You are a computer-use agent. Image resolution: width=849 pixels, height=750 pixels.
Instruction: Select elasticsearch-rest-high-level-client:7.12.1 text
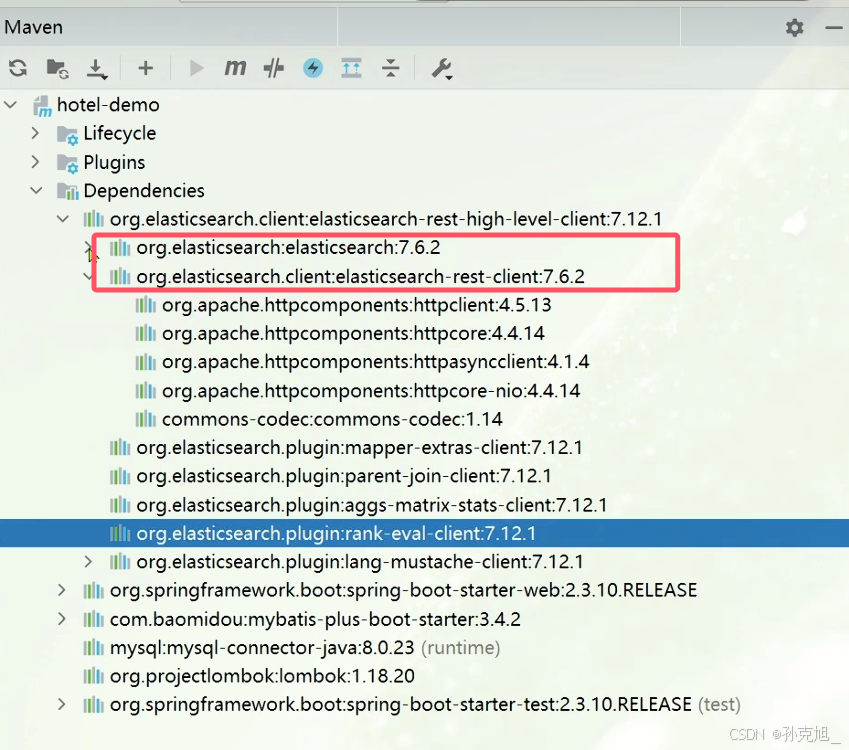[386, 219]
